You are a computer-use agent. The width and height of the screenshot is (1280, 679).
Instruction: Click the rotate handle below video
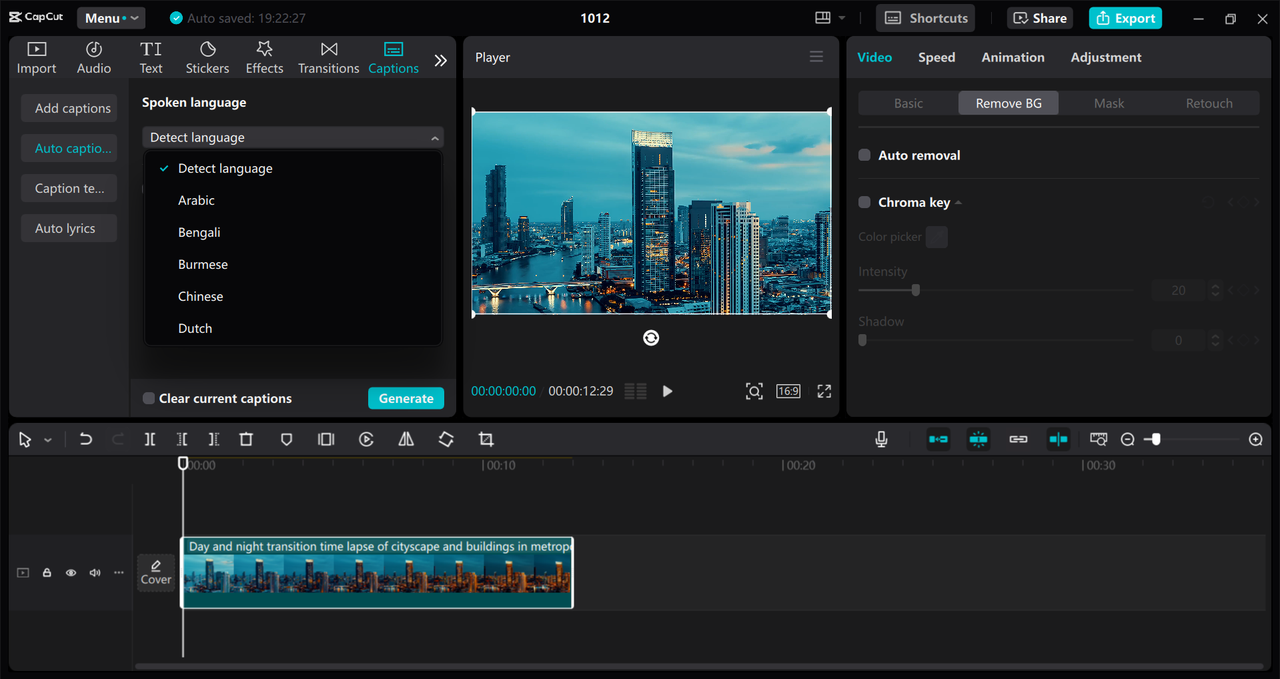click(651, 338)
